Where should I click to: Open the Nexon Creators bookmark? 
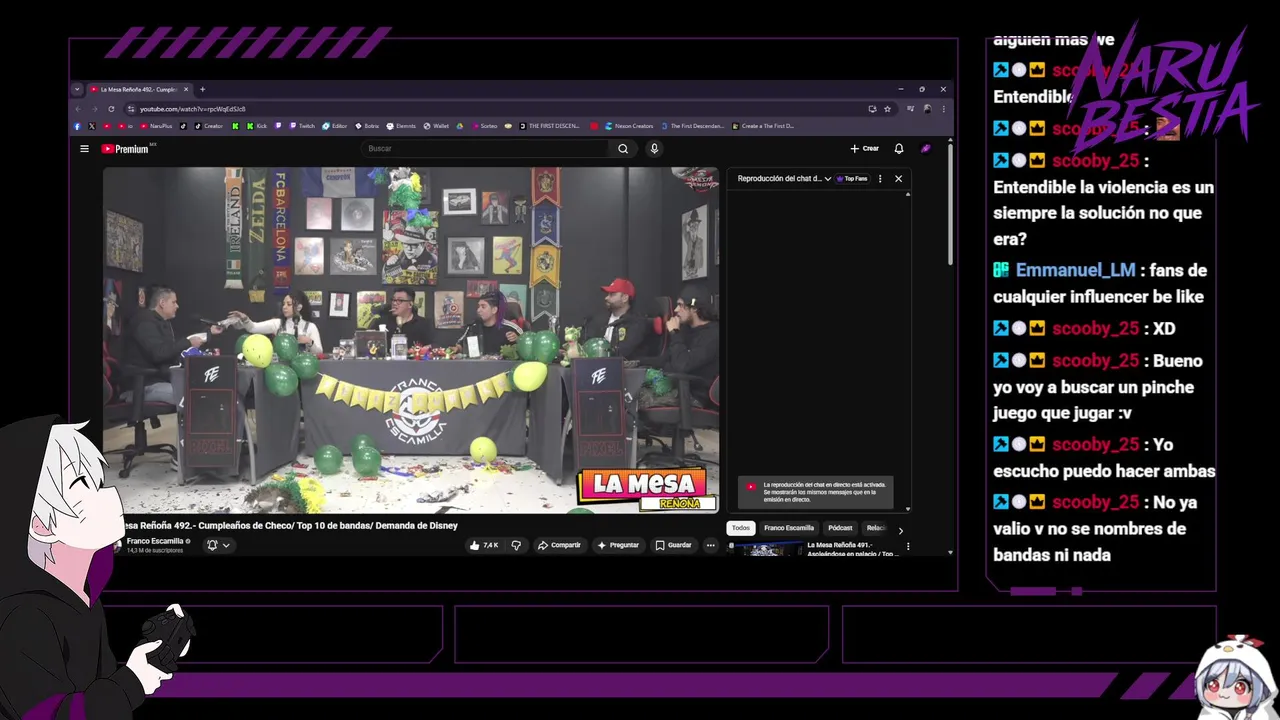tap(627, 126)
